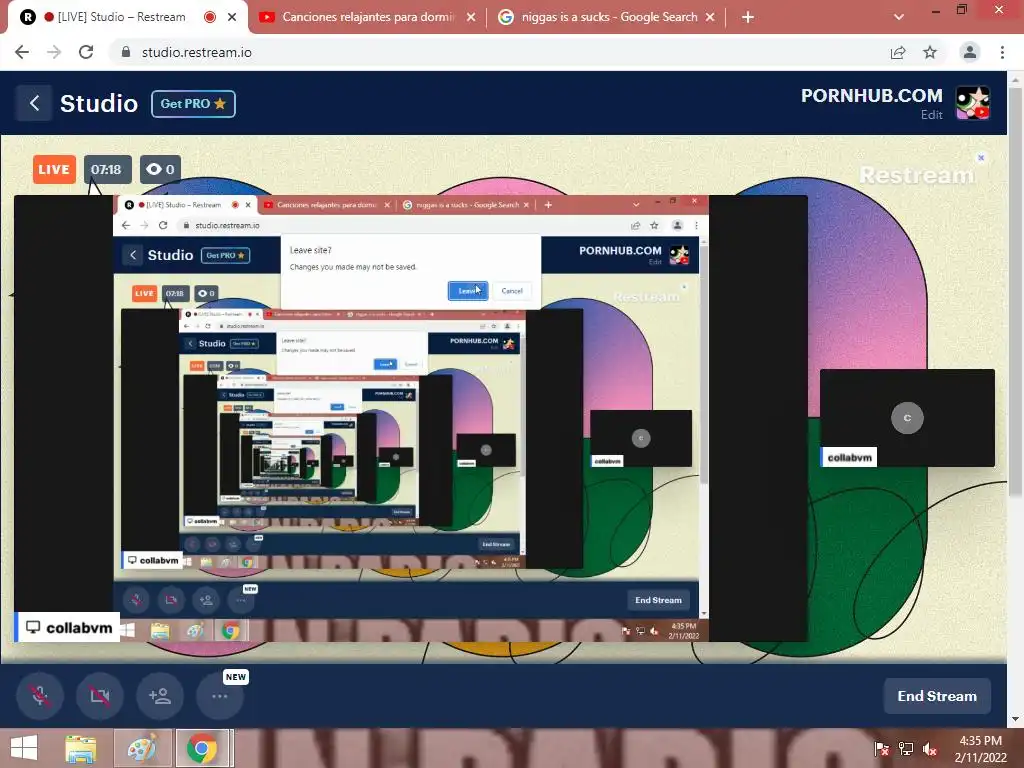Open Paint from the taskbar

coord(142,748)
